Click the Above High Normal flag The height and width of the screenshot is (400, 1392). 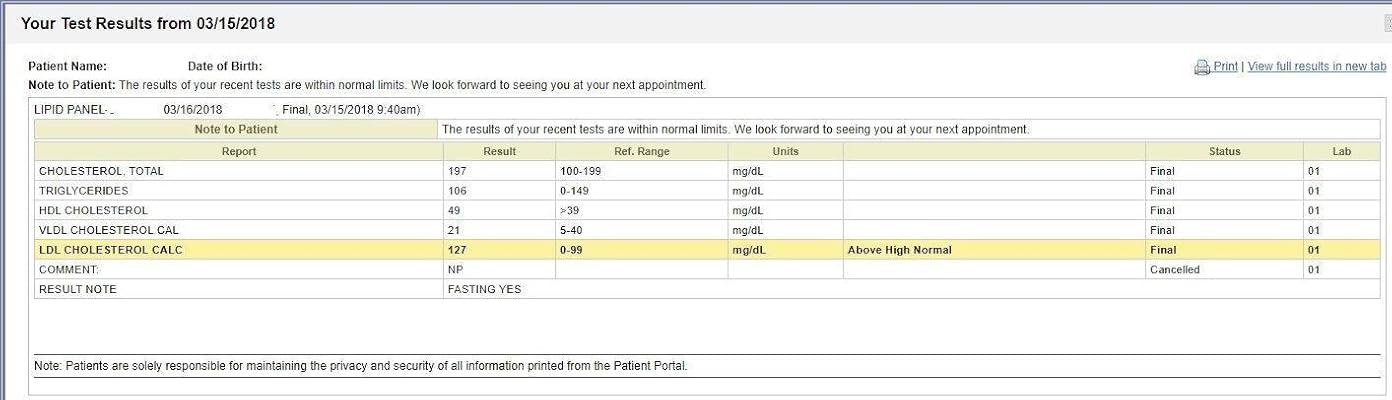point(899,250)
